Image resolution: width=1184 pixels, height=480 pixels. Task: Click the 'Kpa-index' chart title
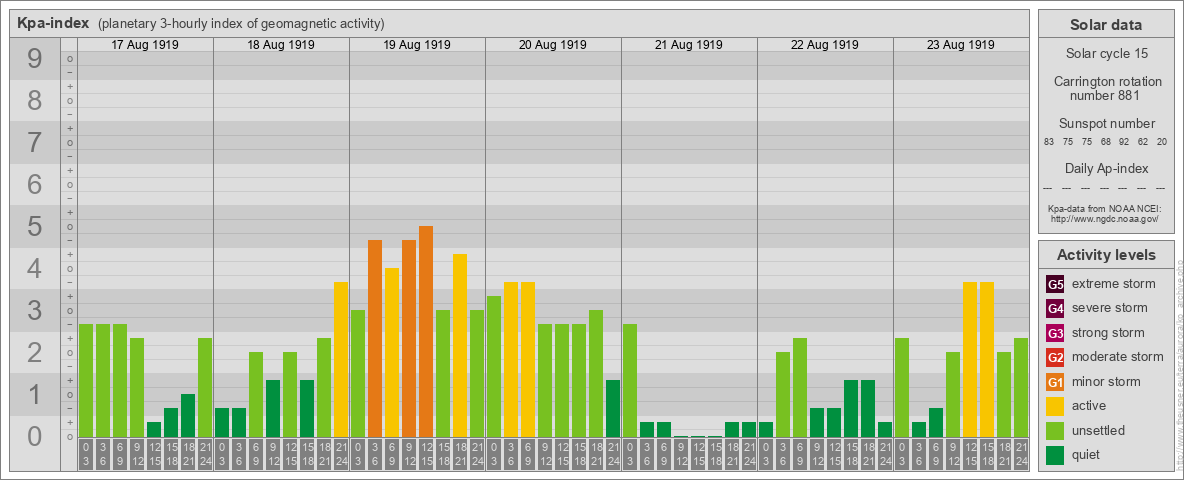[x=54, y=23]
